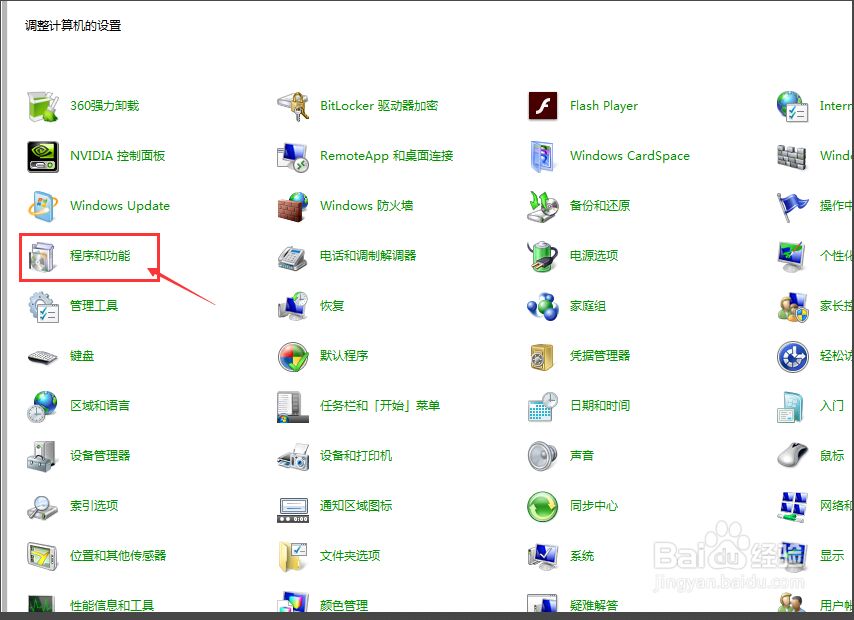Open the Flash Player icon
The image size is (854, 620).
[542, 106]
